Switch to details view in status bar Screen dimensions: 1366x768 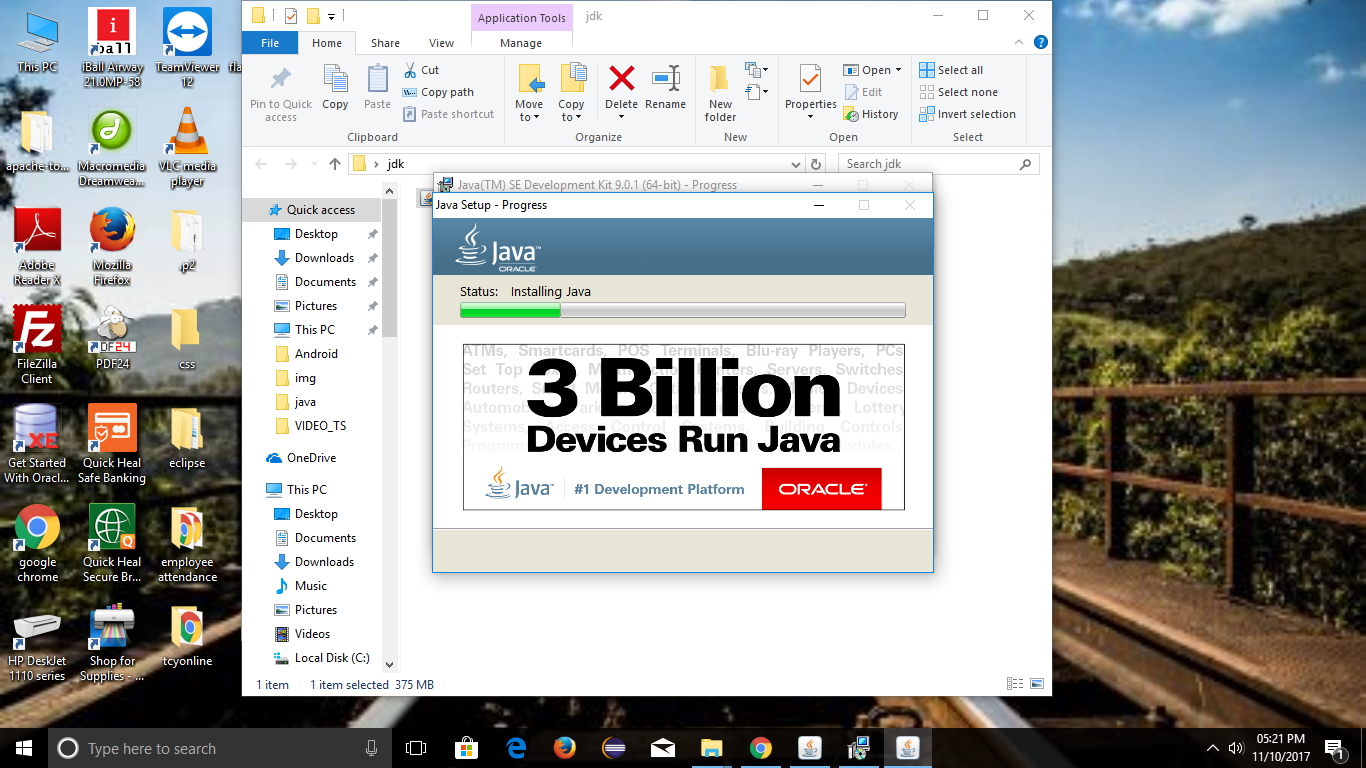click(x=1015, y=685)
